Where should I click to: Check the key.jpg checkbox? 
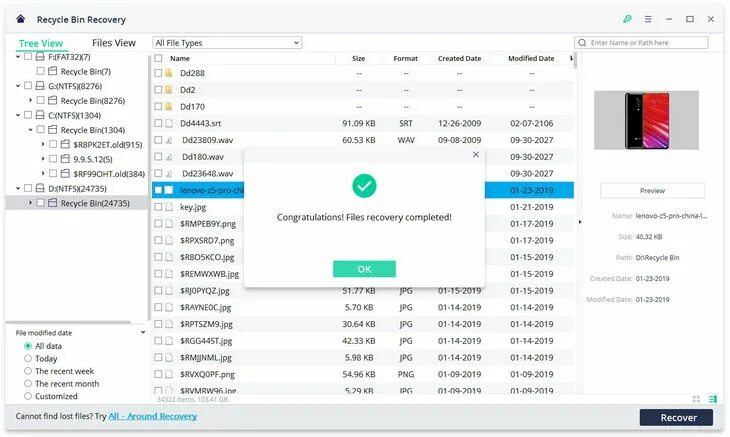click(x=158, y=207)
